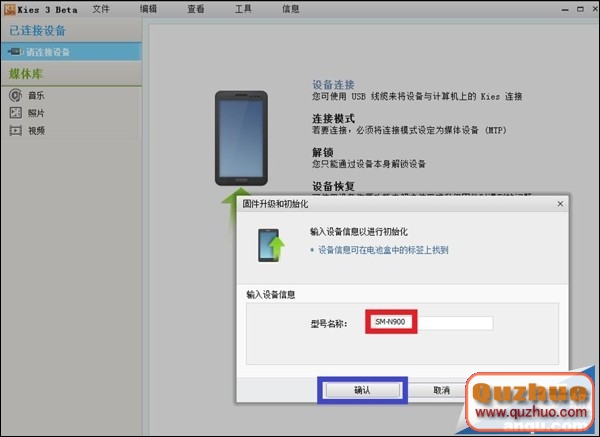Click the USB plug icon in 请连接设备
Image resolution: width=600 pixels, height=437 pixels.
pyautogui.click(x=15, y=51)
